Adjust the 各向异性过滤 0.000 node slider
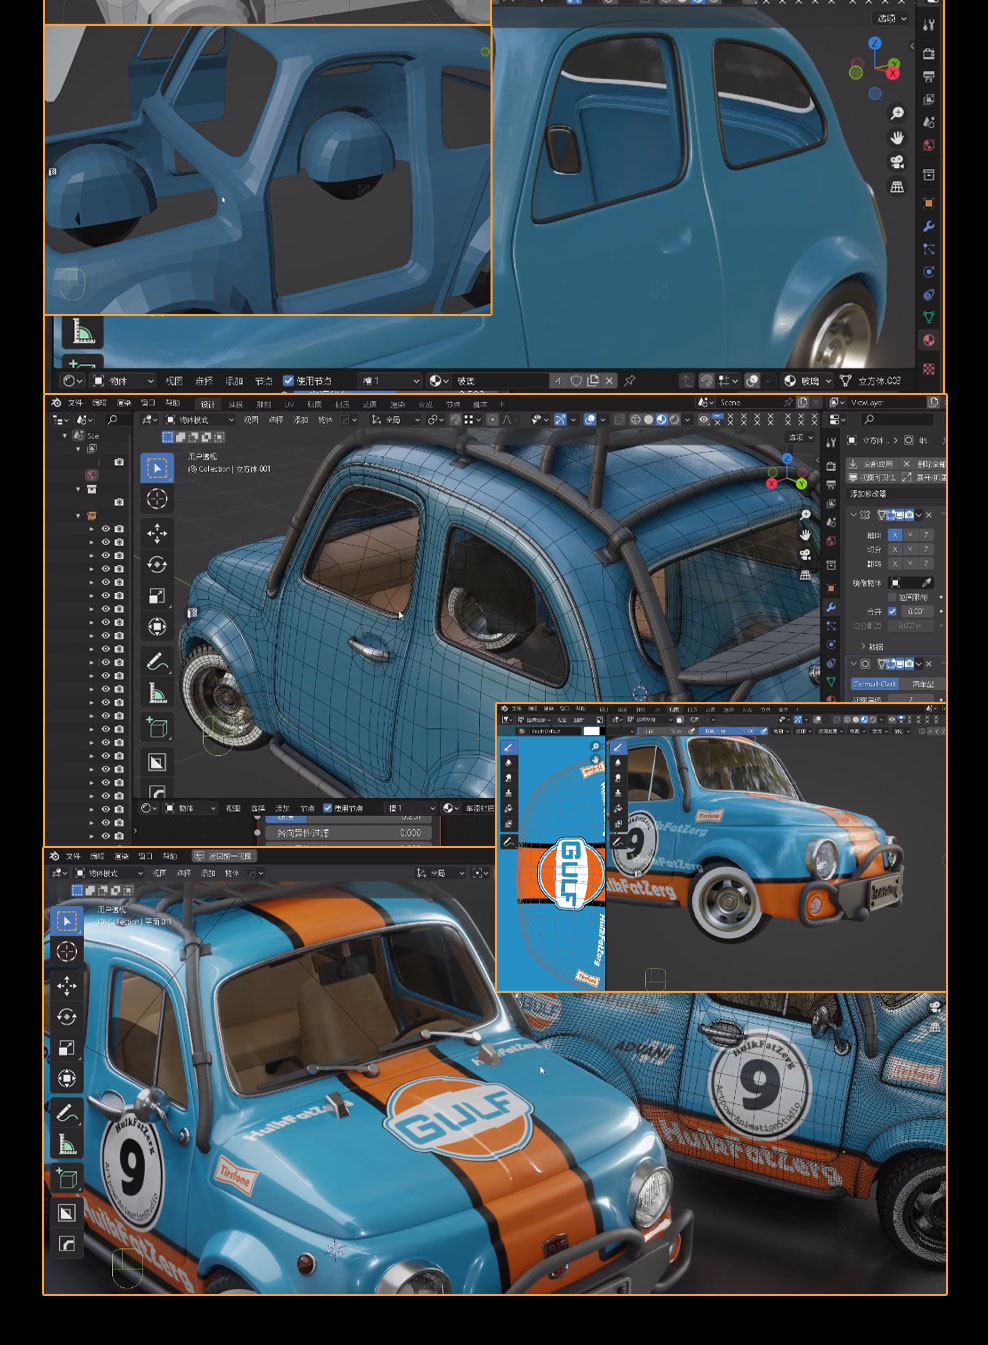The height and width of the screenshot is (1345, 988). click(x=349, y=832)
